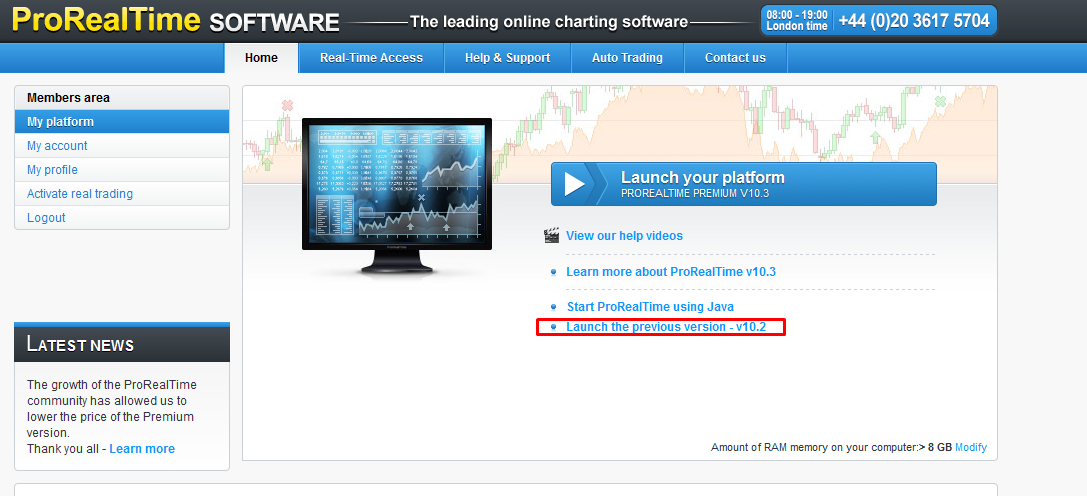This screenshot has width=1087, height=496.
Task: Open the Contact us tab
Action: [736, 58]
